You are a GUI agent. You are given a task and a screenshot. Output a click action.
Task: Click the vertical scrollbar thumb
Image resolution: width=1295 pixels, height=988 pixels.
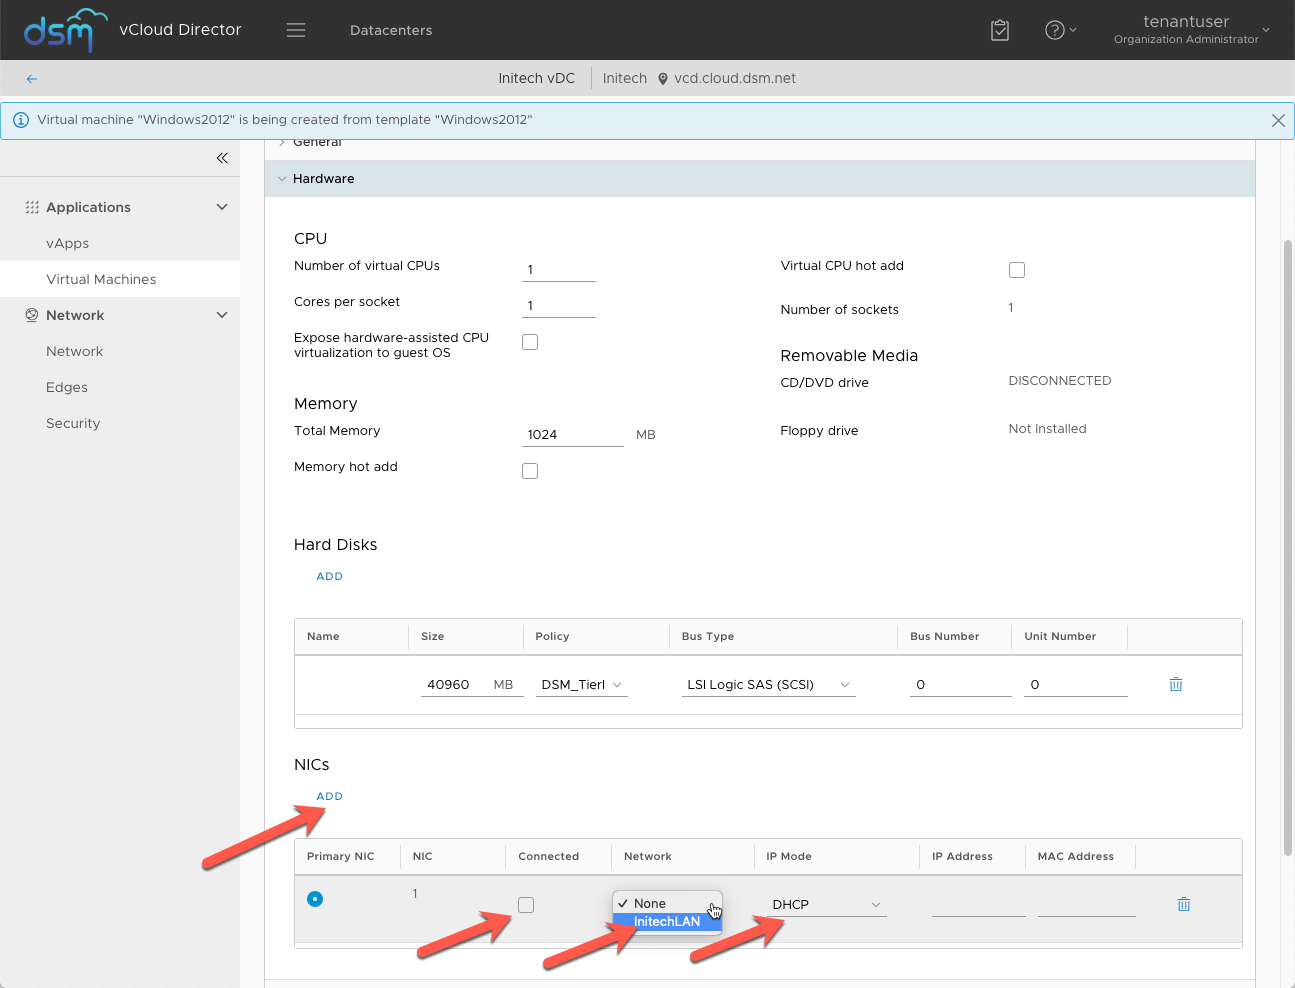(1288, 548)
